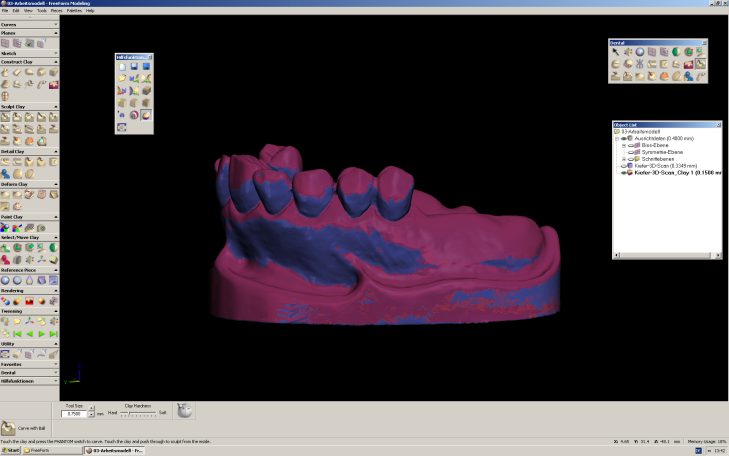Collapse the Sculpt Clay section header
This screenshot has width=729, height=456.
click(x=29, y=105)
